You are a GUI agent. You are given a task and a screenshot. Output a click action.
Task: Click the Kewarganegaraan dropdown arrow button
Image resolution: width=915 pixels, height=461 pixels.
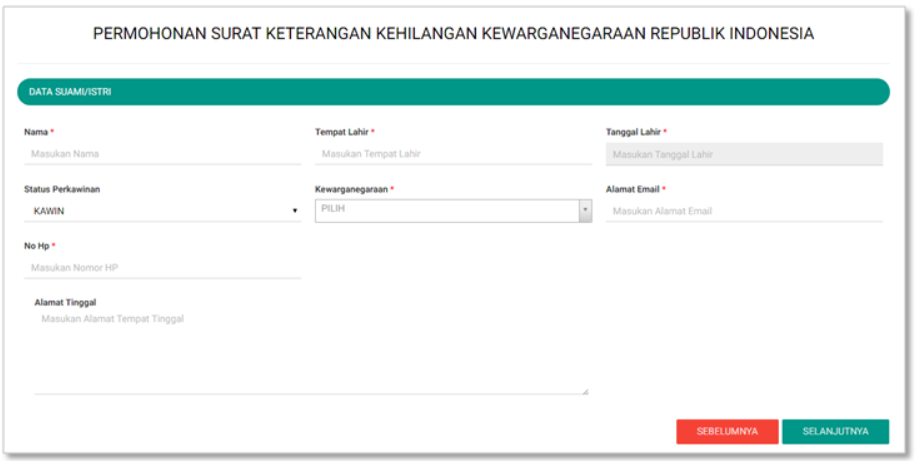pos(585,211)
